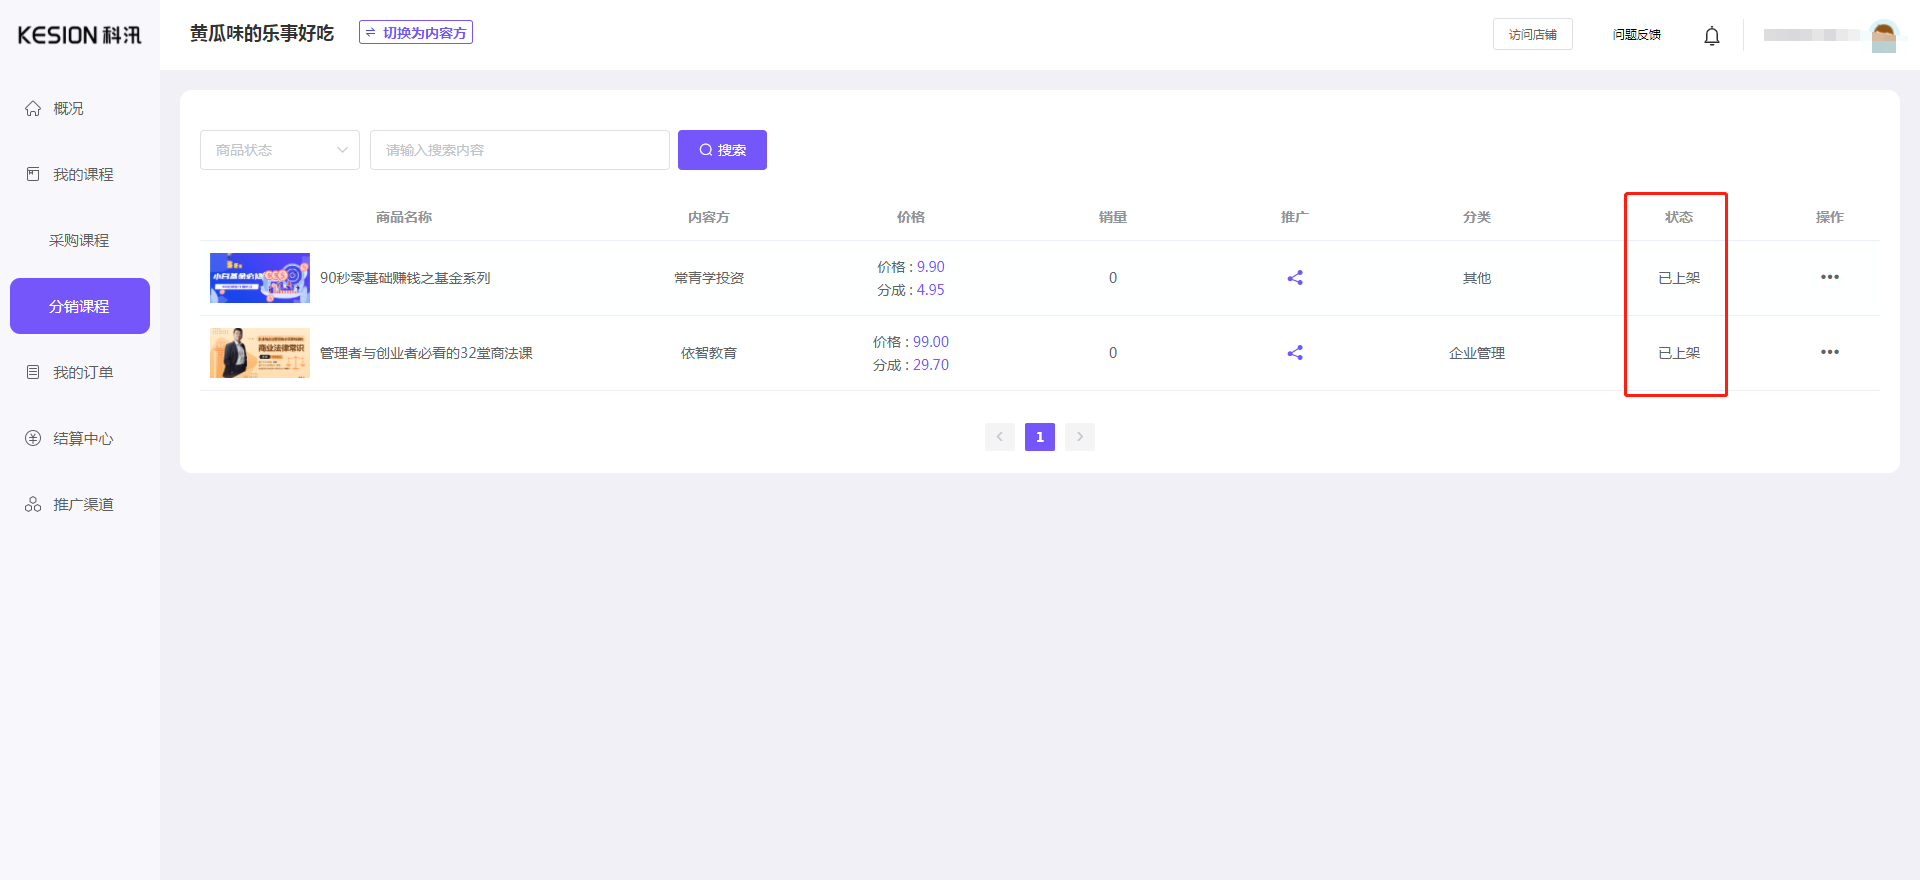Open 结算中心 from the sidebar

tap(82, 438)
